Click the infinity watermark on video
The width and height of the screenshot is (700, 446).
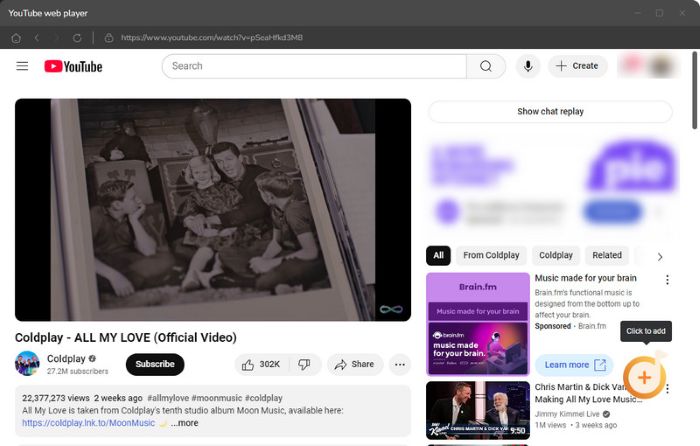(x=391, y=309)
